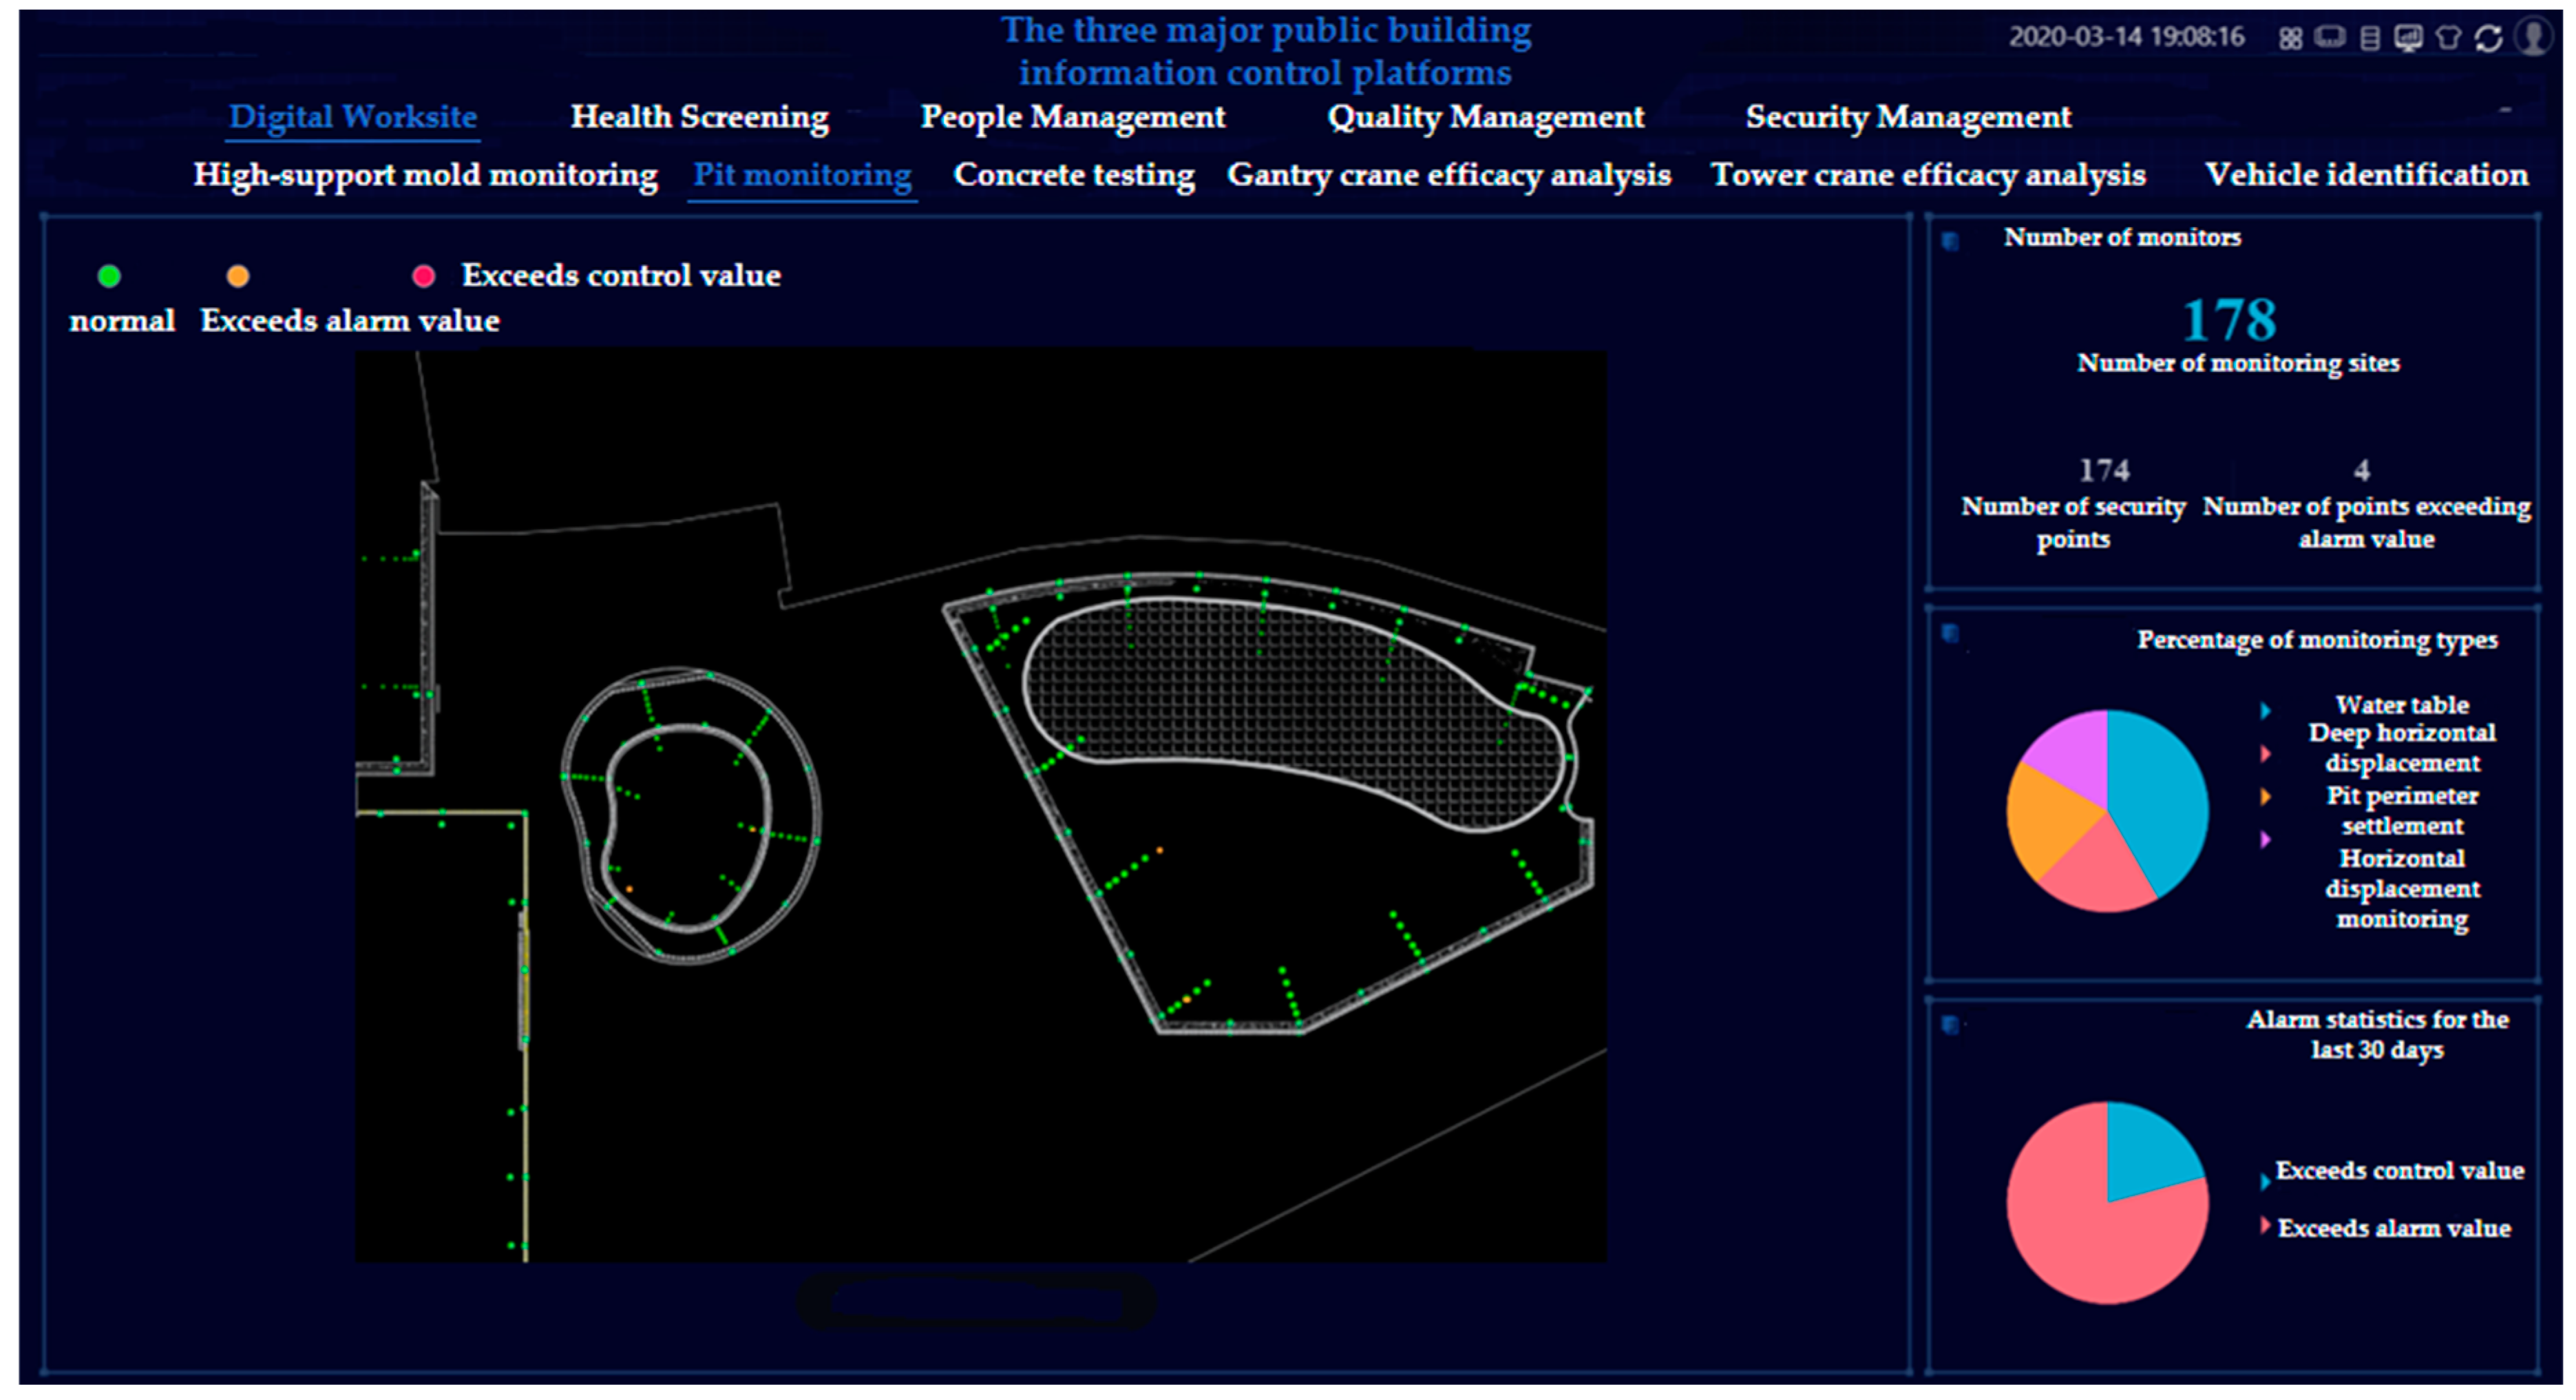
Task: Click the monitor with bar chart icon
Action: click(2408, 38)
